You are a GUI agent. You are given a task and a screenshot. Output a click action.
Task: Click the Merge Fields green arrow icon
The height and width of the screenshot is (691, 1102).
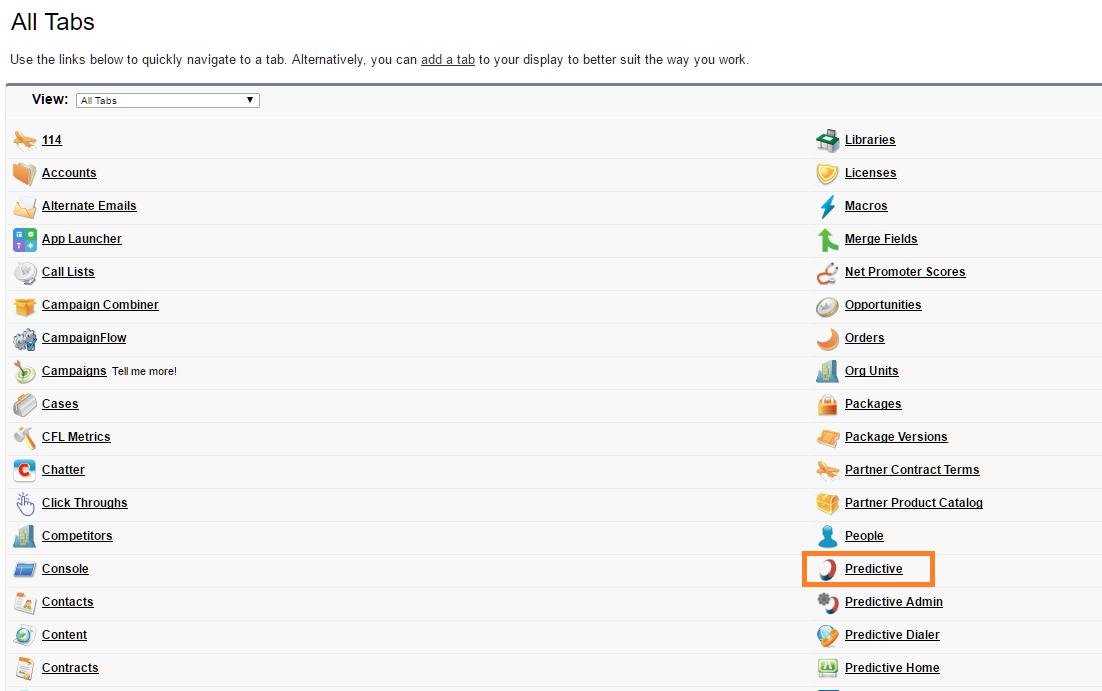(827, 239)
